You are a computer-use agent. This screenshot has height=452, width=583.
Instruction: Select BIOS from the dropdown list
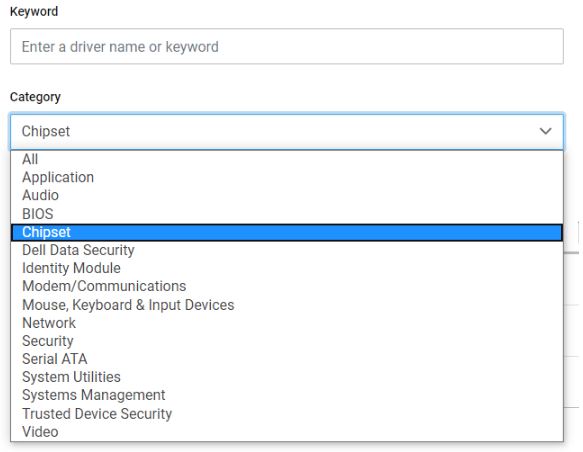point(287,214)
